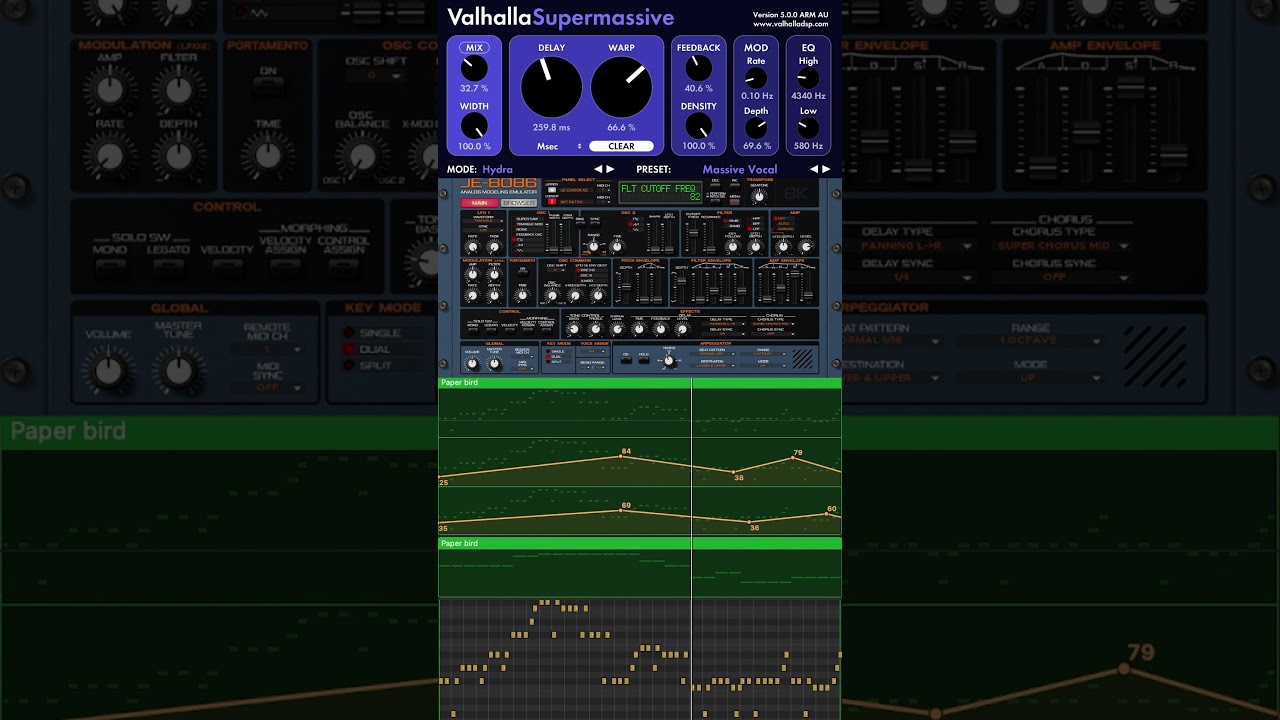Click the JE-8086 Transpose semitone knob

(759, 197)
